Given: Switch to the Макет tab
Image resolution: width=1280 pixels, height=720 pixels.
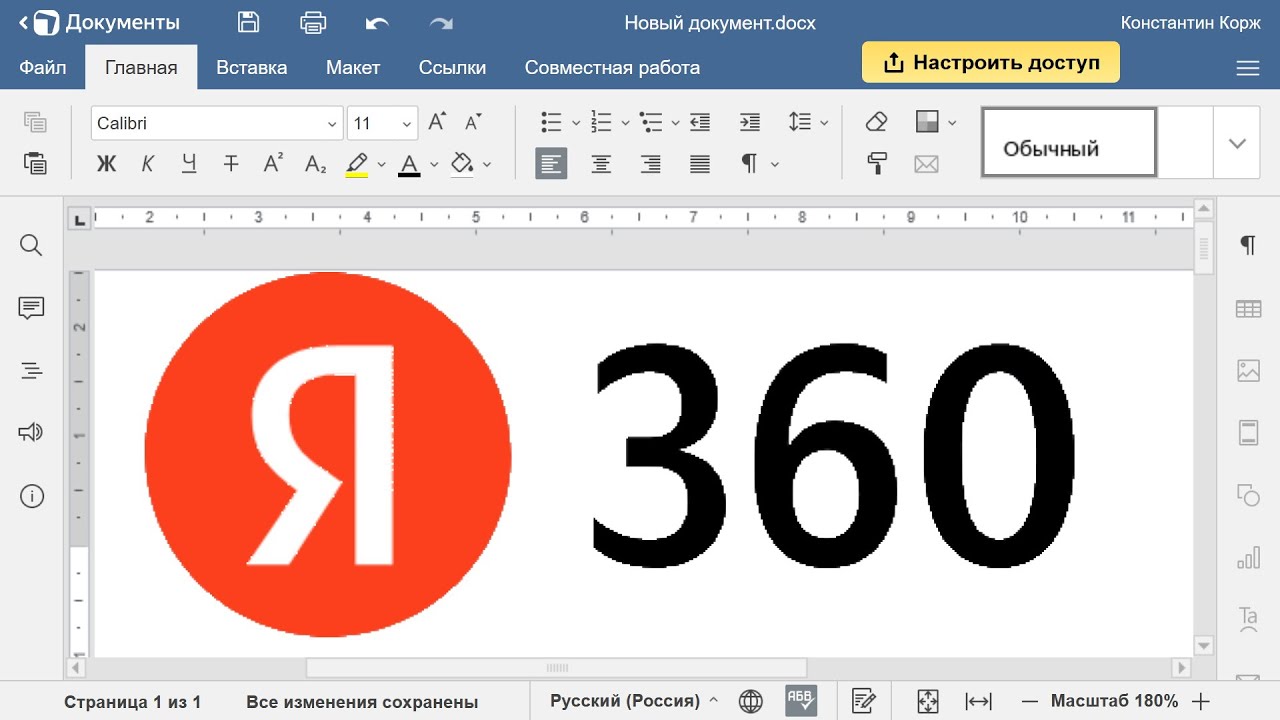Looking at the screenshot, I should [353, 67].
